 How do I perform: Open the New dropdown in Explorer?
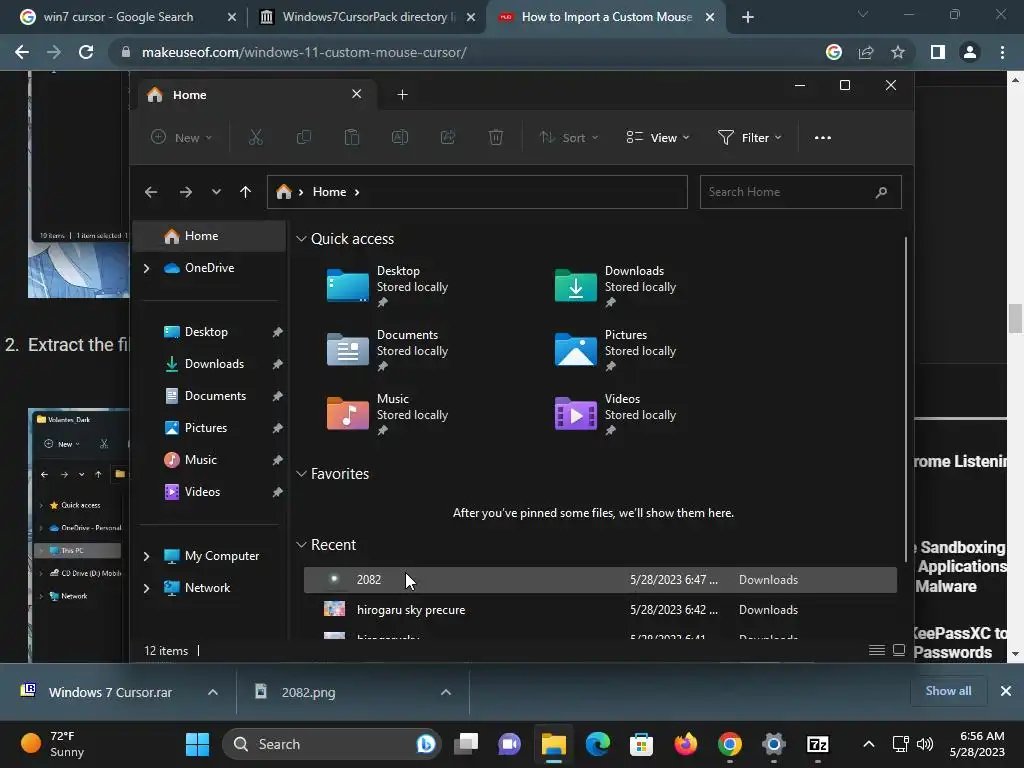coord(182,137)
